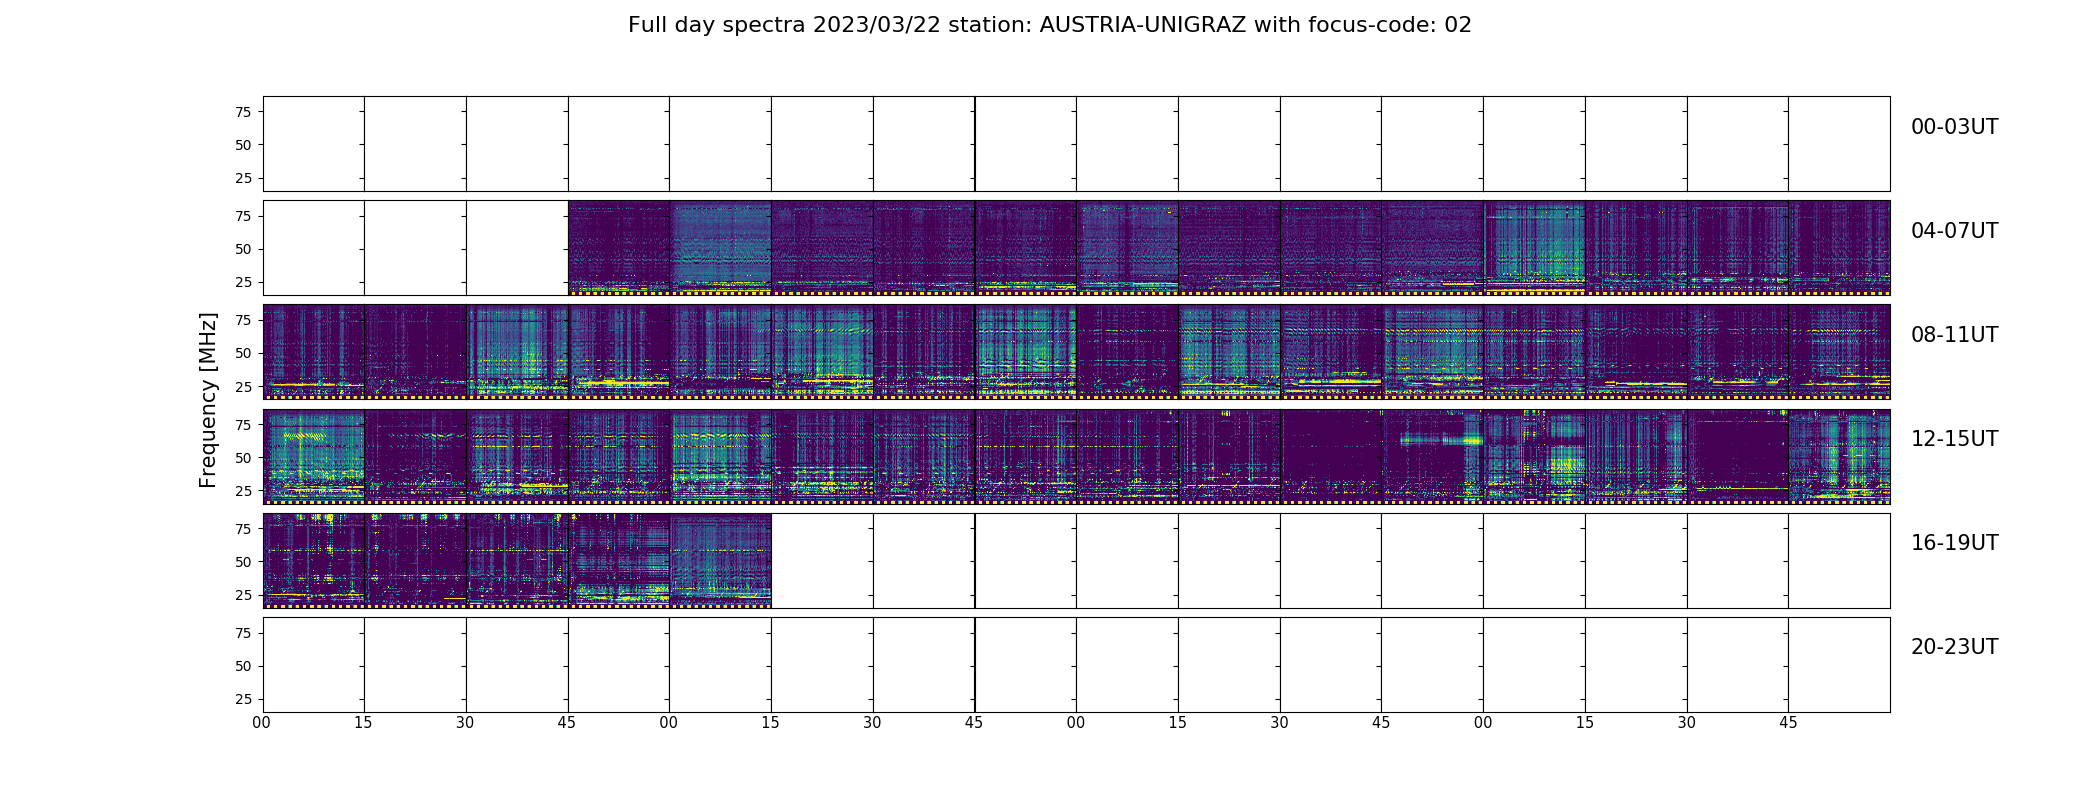
Task: Click the rightmost '45' x-axis tick label
Action: (1788, 723)
